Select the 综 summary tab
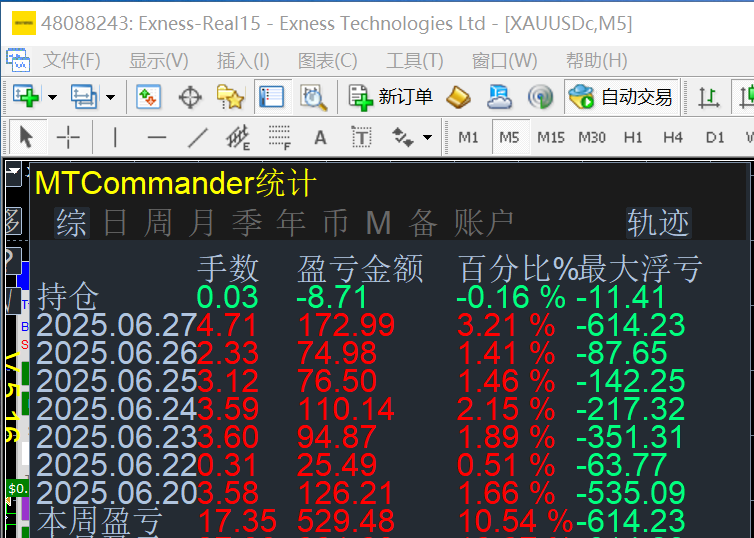The width and height of the screenshot is (754, 538). pyautogui.click(x=72, y=223)
